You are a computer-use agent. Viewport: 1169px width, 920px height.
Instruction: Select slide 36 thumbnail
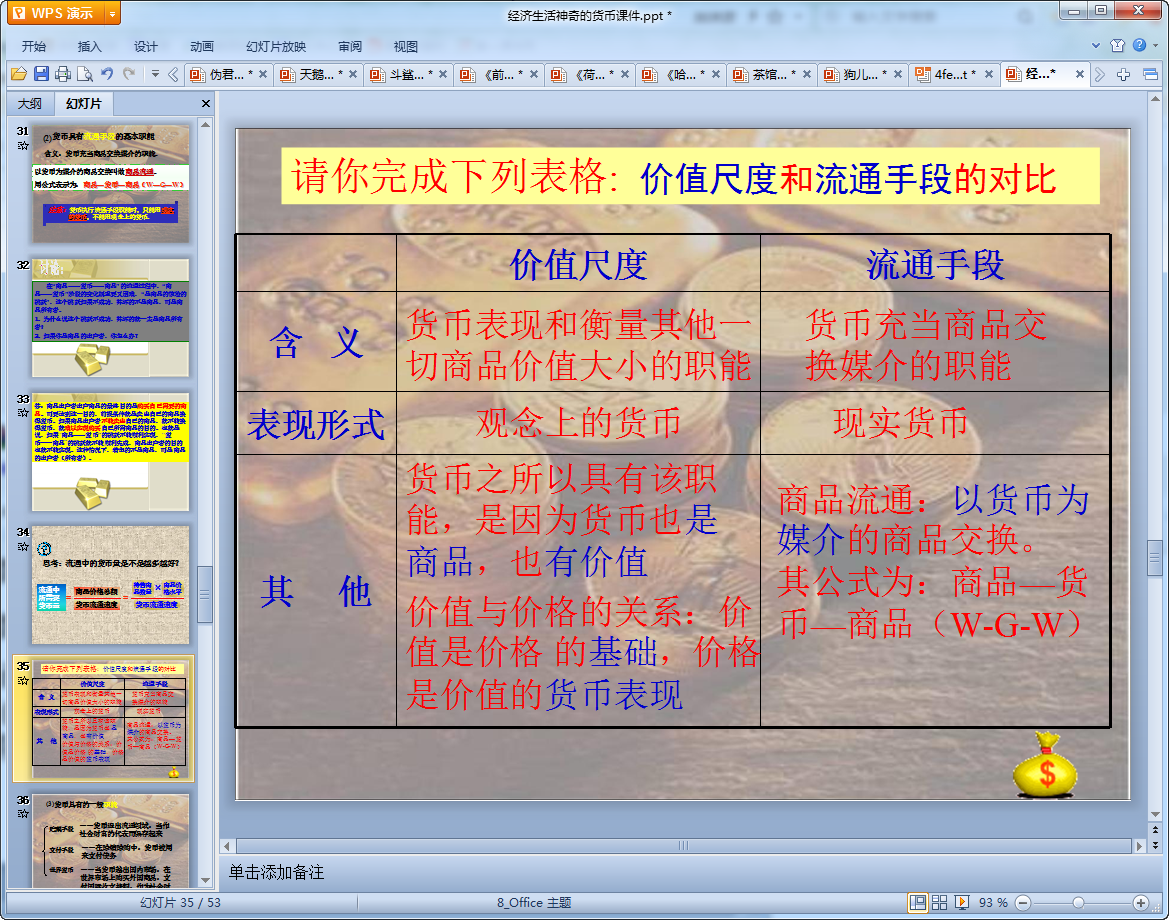[110, 840]
